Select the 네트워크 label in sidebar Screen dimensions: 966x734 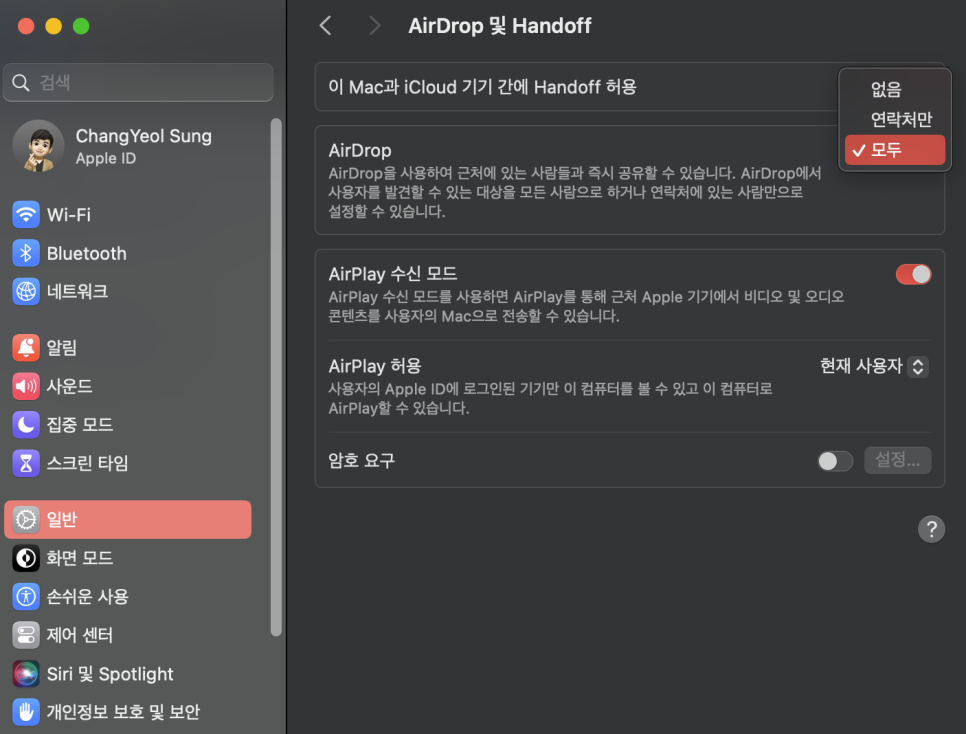click(78, 292)
